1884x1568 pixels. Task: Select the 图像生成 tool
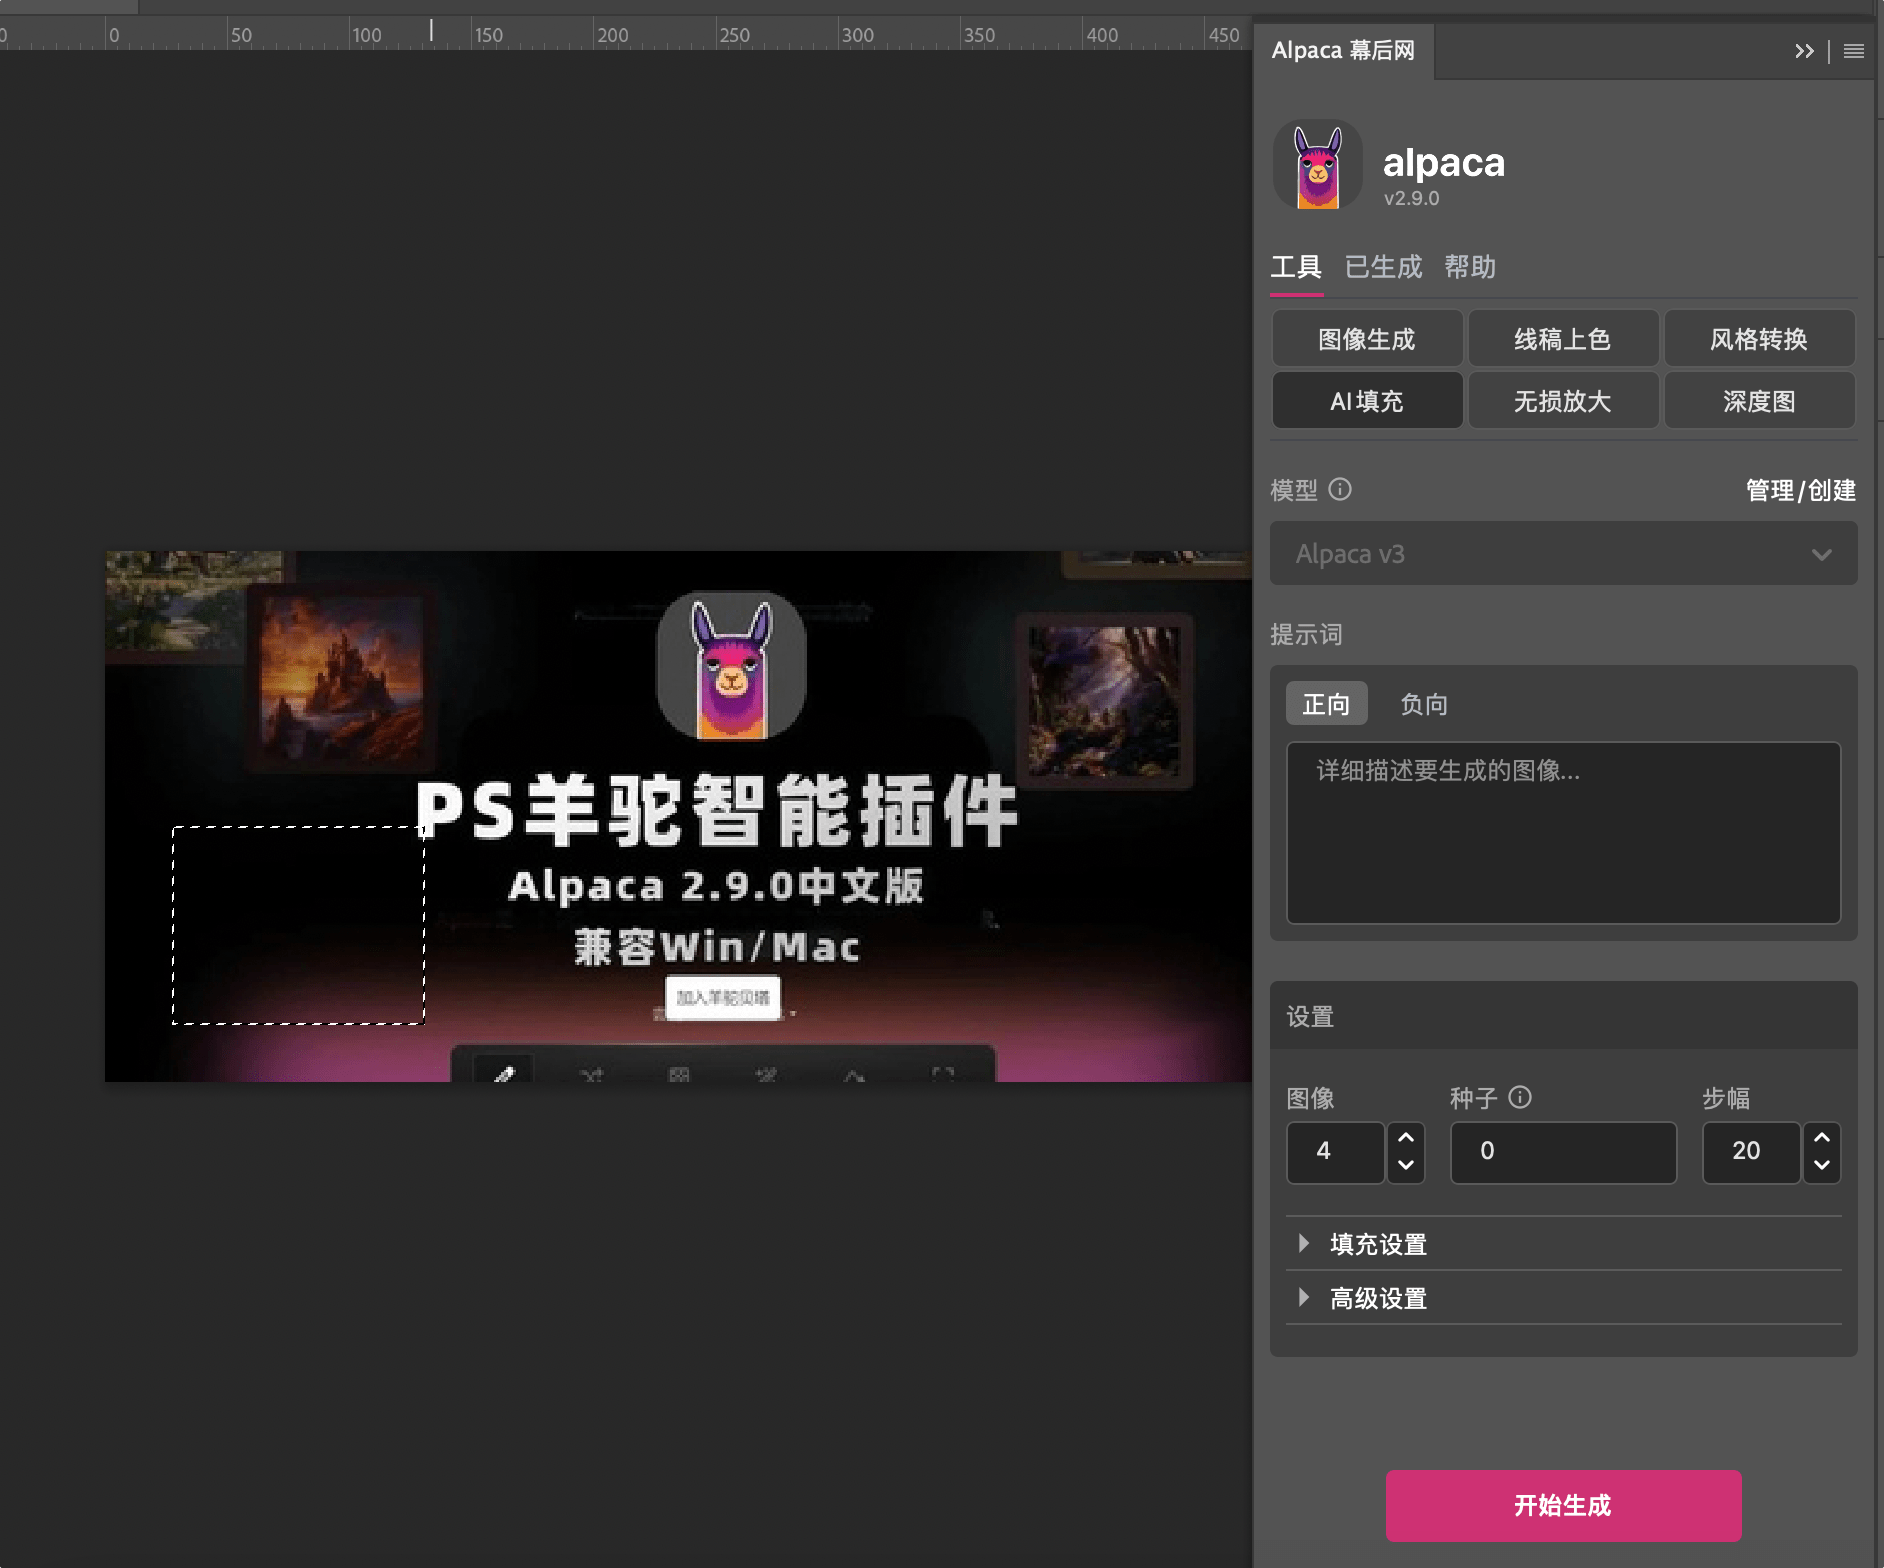1367,339
